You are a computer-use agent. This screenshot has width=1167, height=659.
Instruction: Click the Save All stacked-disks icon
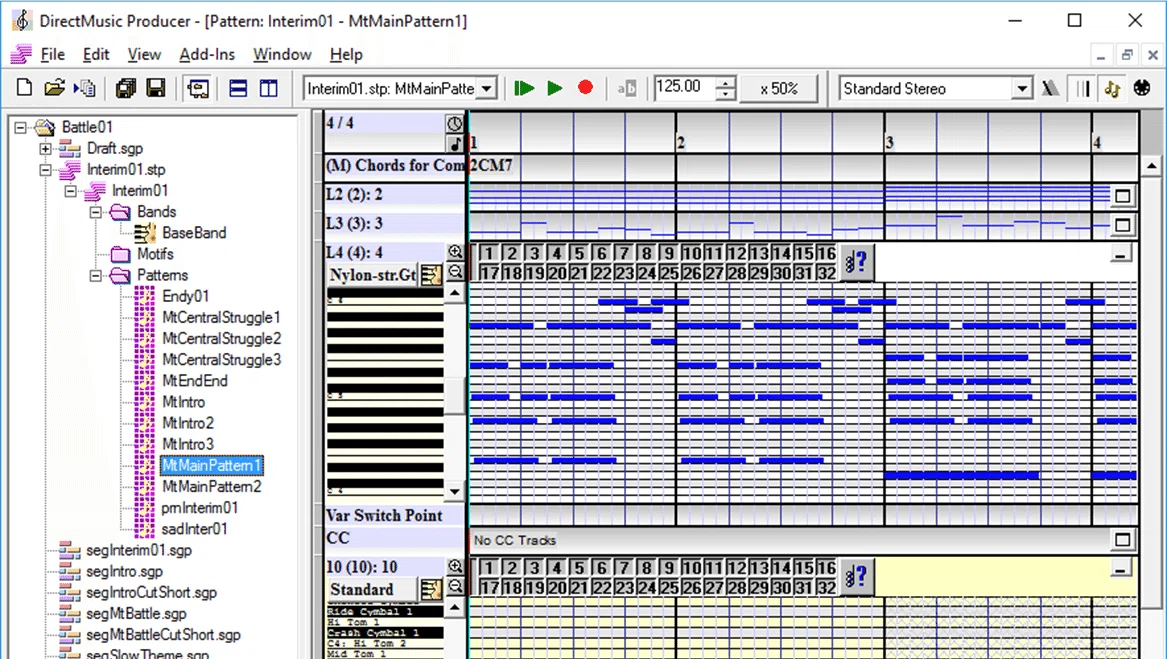[x=126, y=88]
